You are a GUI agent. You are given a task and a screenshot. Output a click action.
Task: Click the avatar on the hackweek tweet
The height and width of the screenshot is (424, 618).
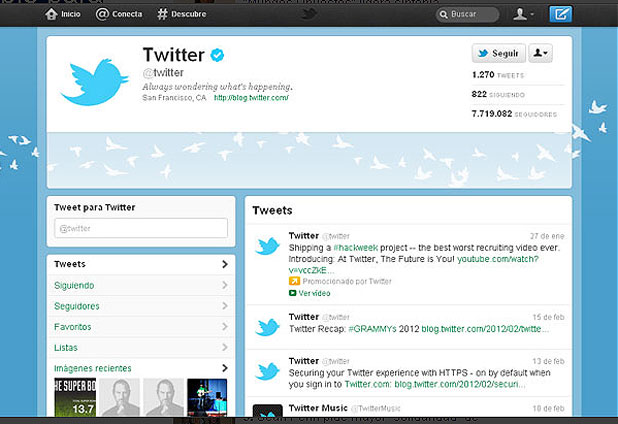coord(267,246)
